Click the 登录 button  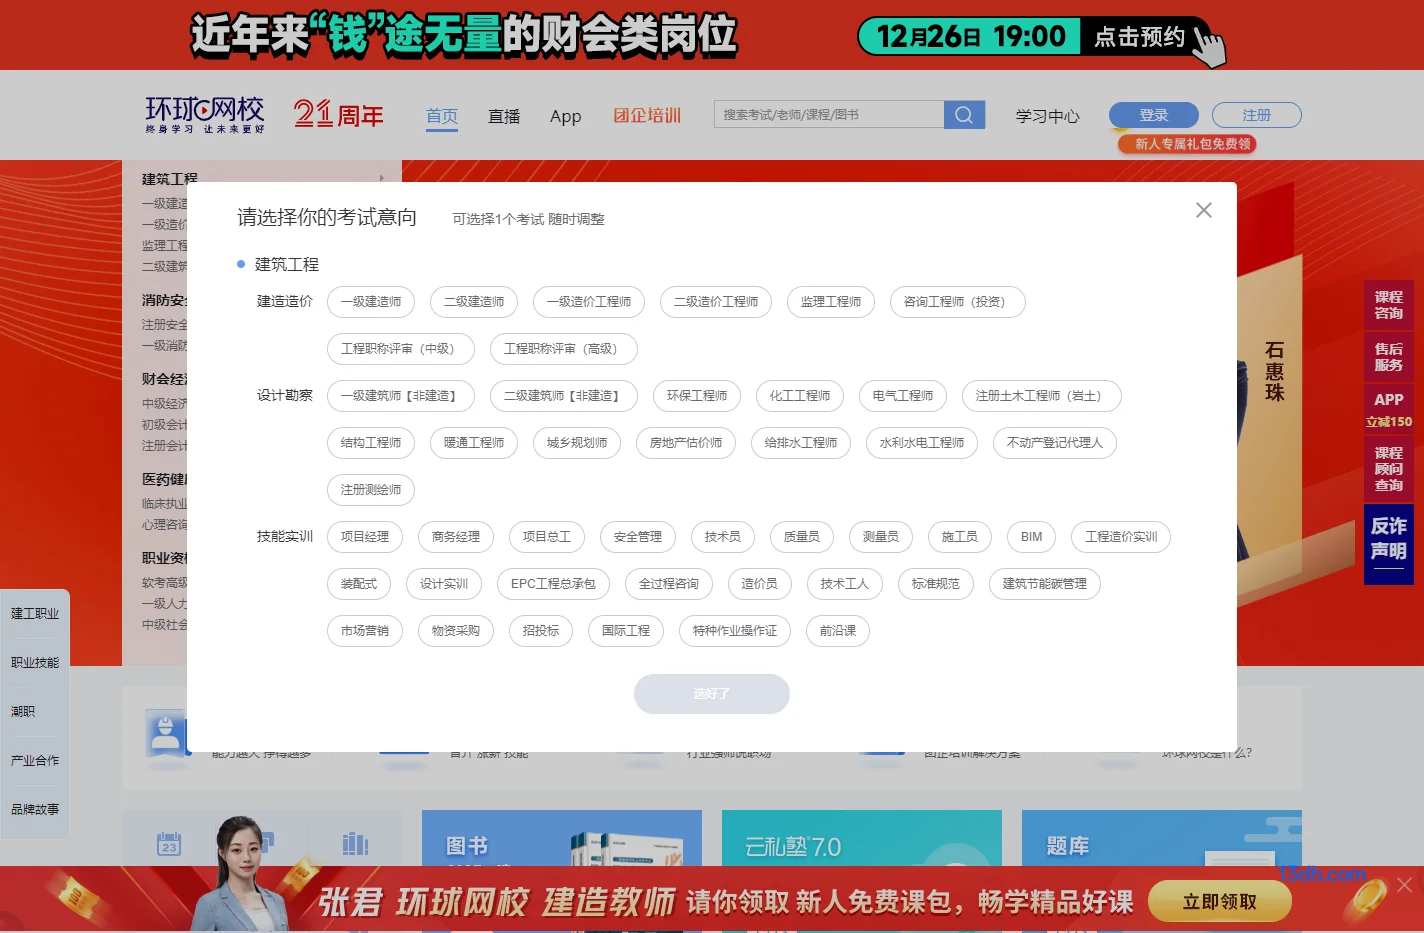1154,115
